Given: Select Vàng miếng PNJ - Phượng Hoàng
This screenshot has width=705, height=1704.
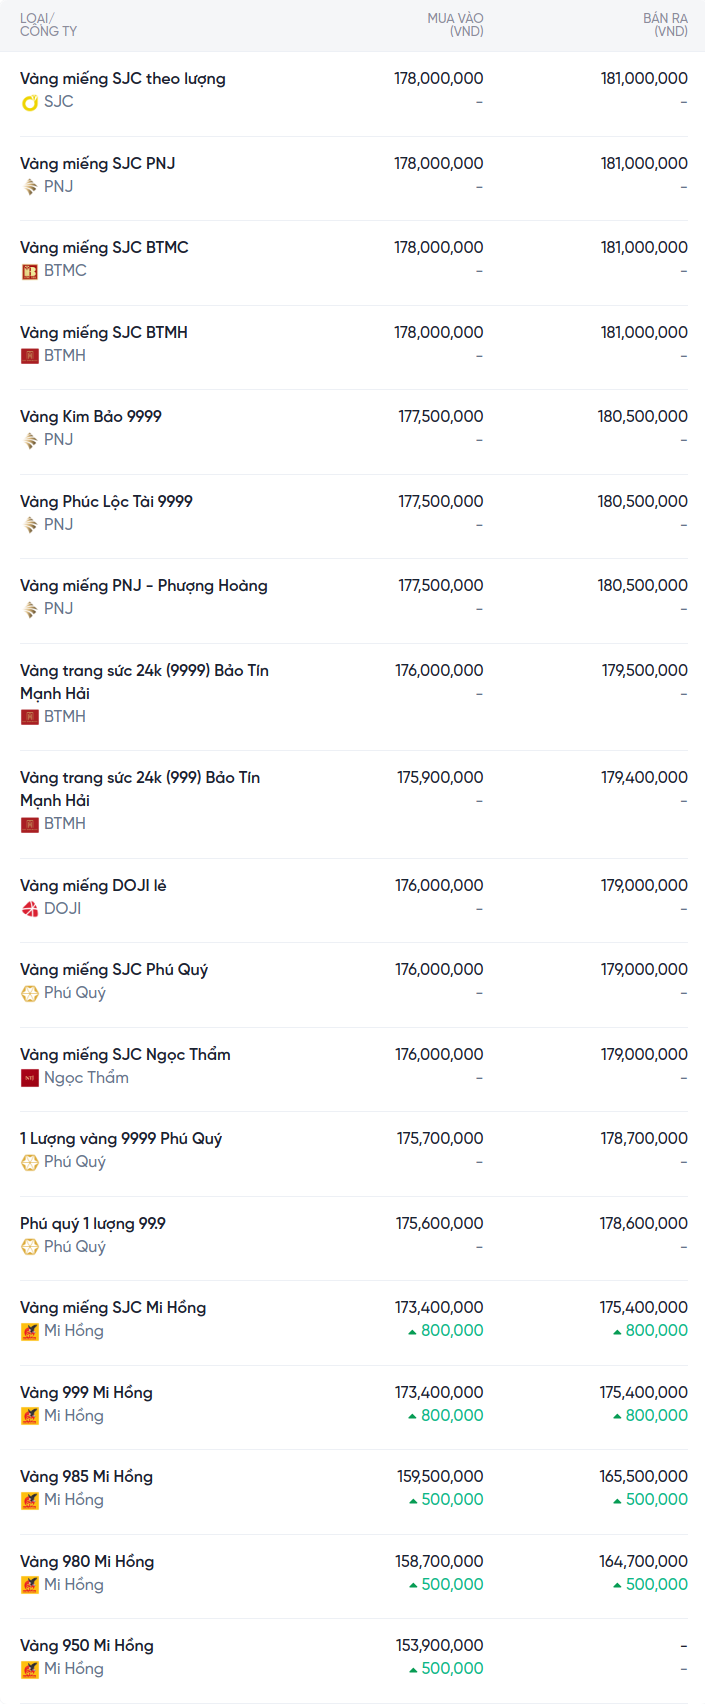Looking at the screenshot, I should coord(144,586).
